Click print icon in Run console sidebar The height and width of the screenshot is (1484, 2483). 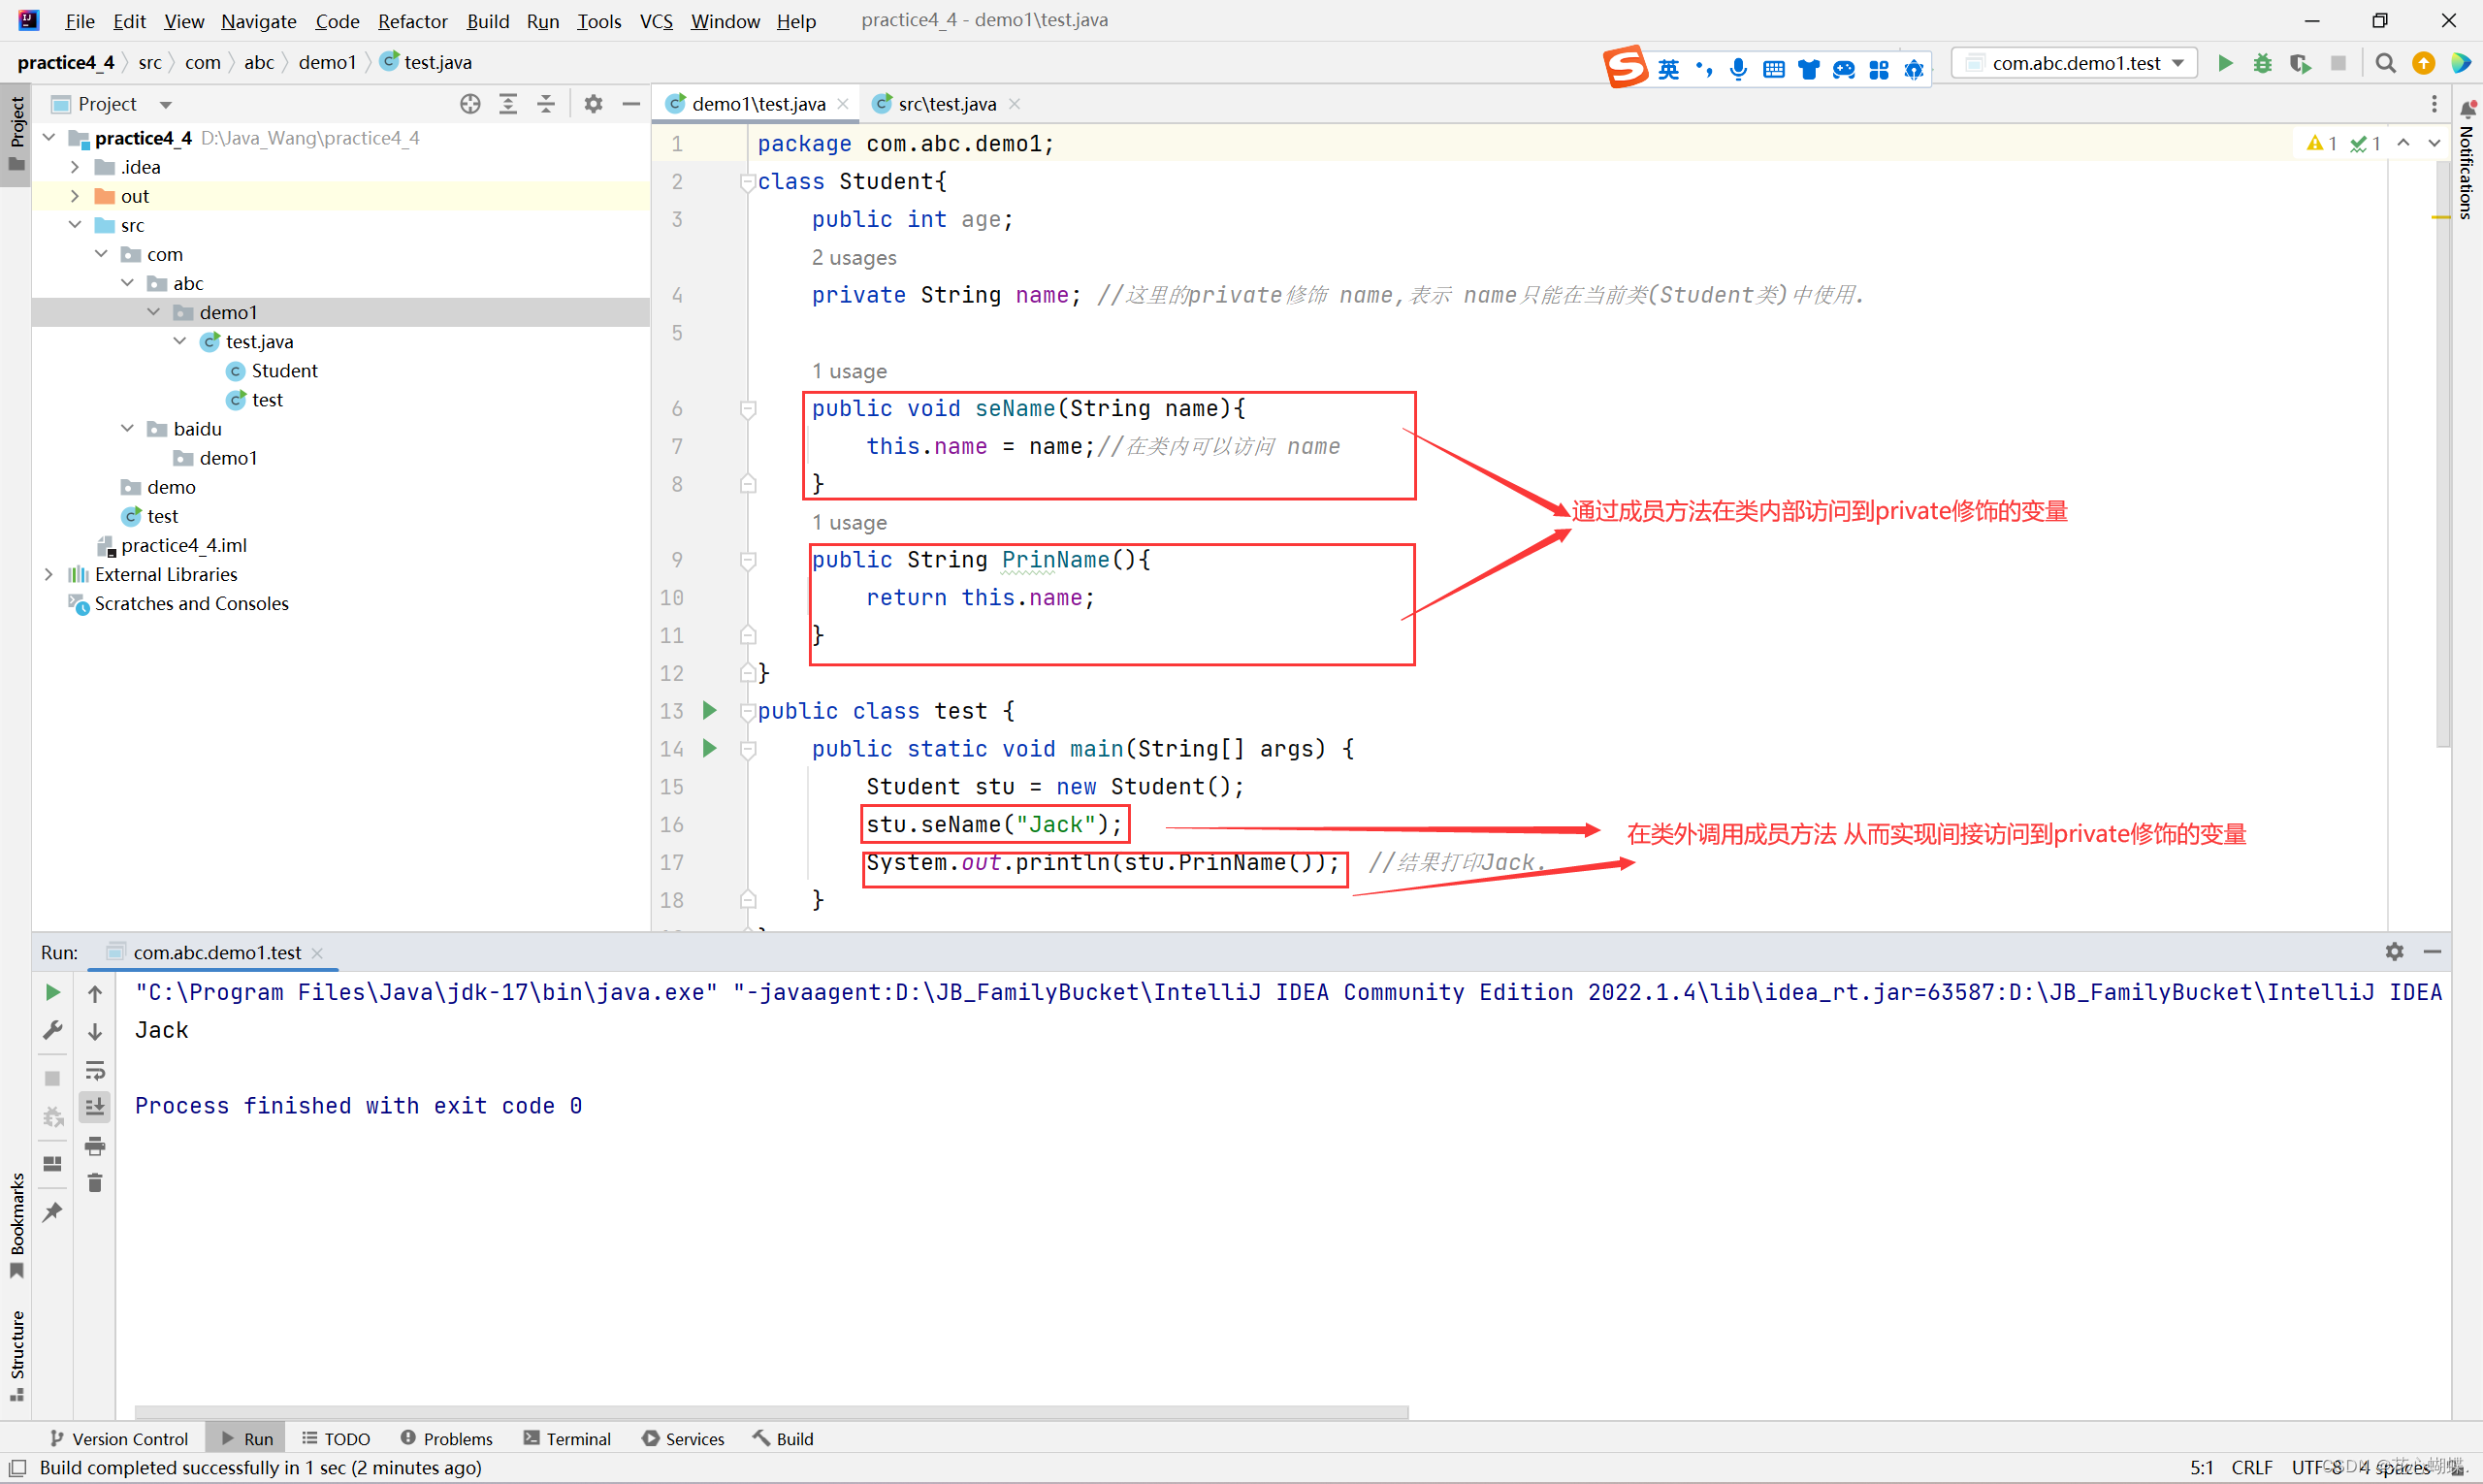point(95,1146)
